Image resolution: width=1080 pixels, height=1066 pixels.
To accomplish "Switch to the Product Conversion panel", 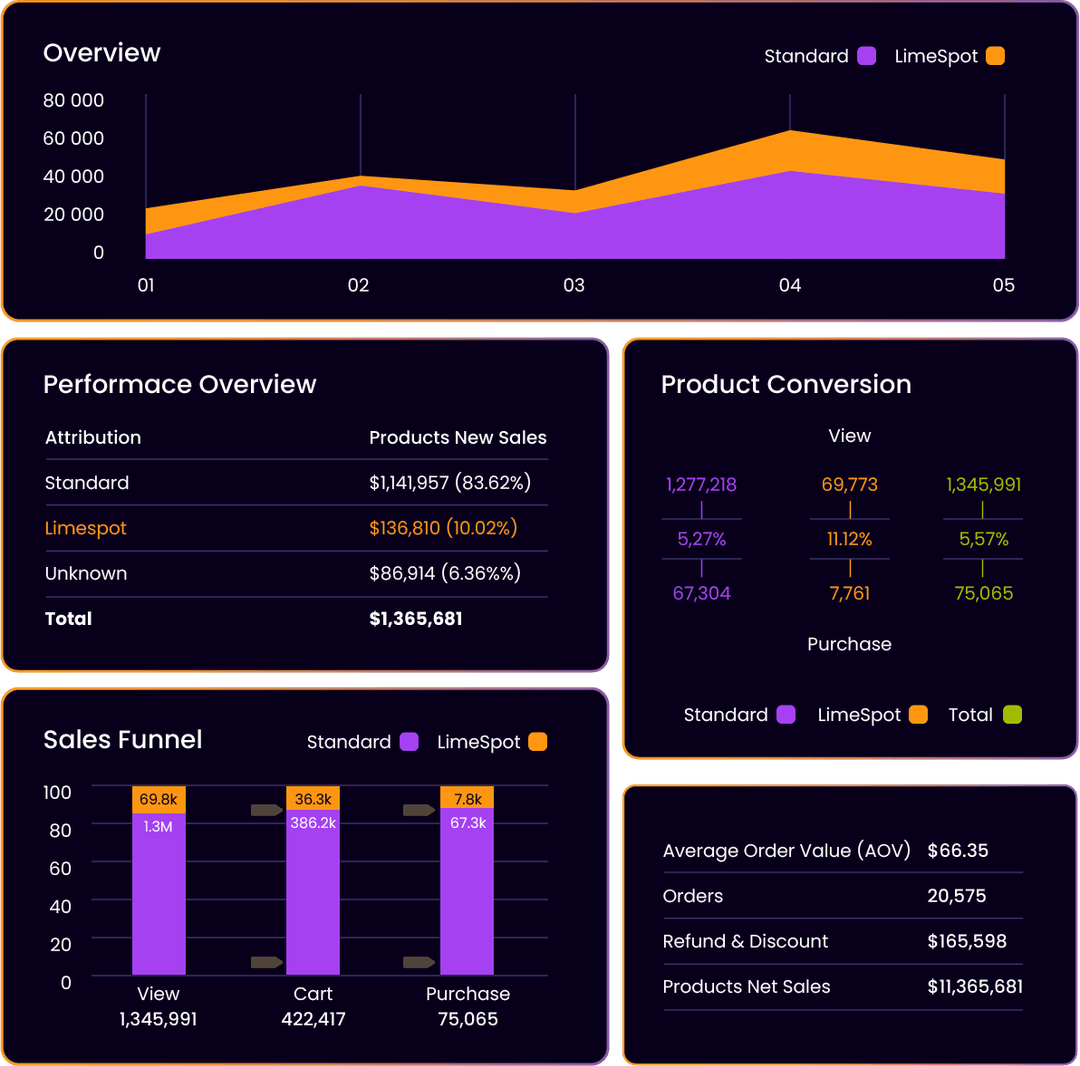I will (786, 384).
